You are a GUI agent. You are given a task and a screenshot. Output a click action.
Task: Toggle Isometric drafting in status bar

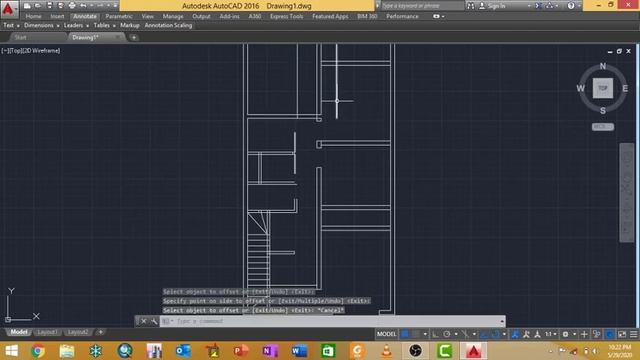465,334
